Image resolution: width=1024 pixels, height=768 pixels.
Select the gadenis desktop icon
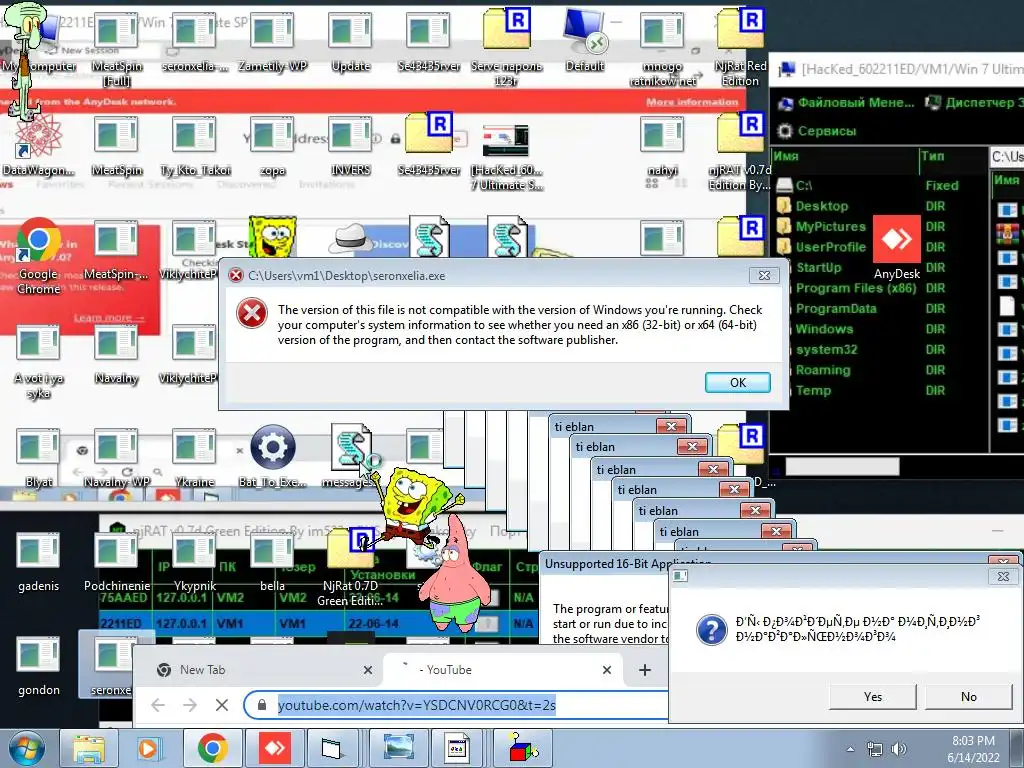(39, 562)
